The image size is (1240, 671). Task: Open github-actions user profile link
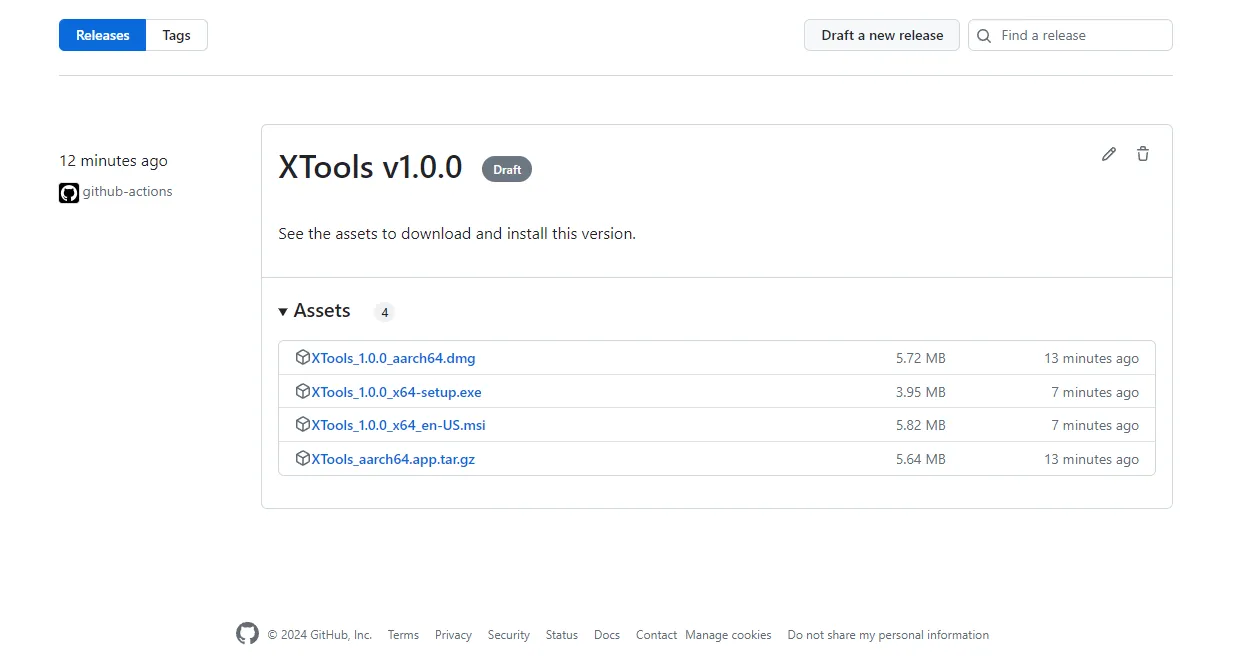[127, 192]
